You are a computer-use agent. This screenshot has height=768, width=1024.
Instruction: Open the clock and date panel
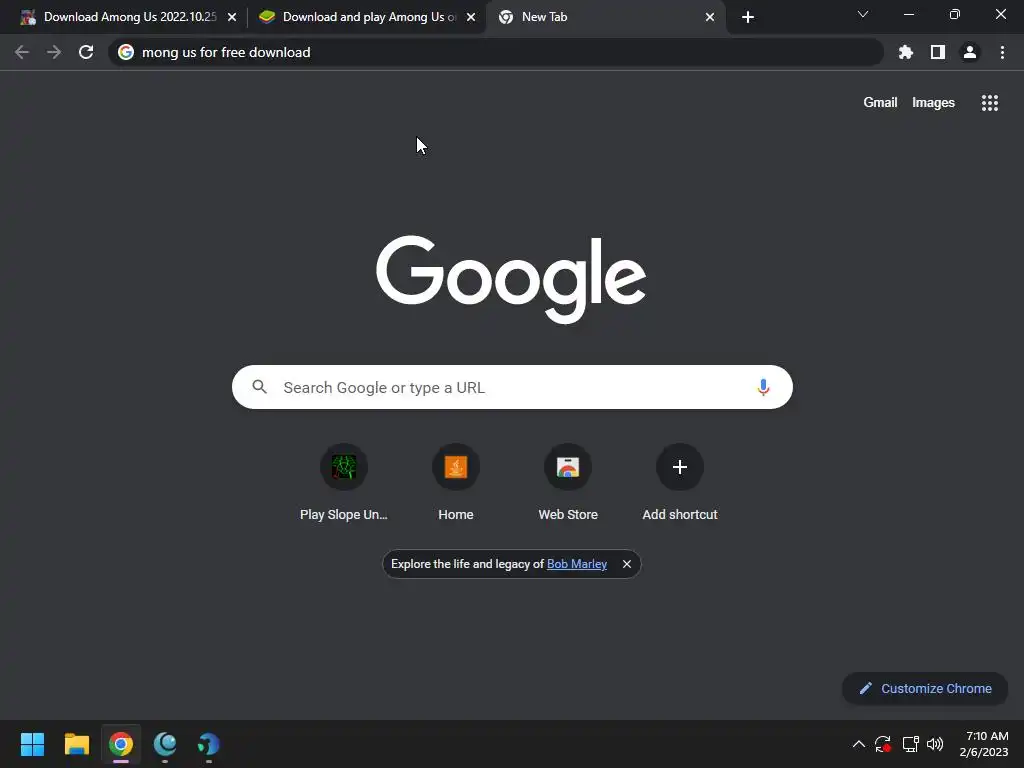click(x=984, y=744)
